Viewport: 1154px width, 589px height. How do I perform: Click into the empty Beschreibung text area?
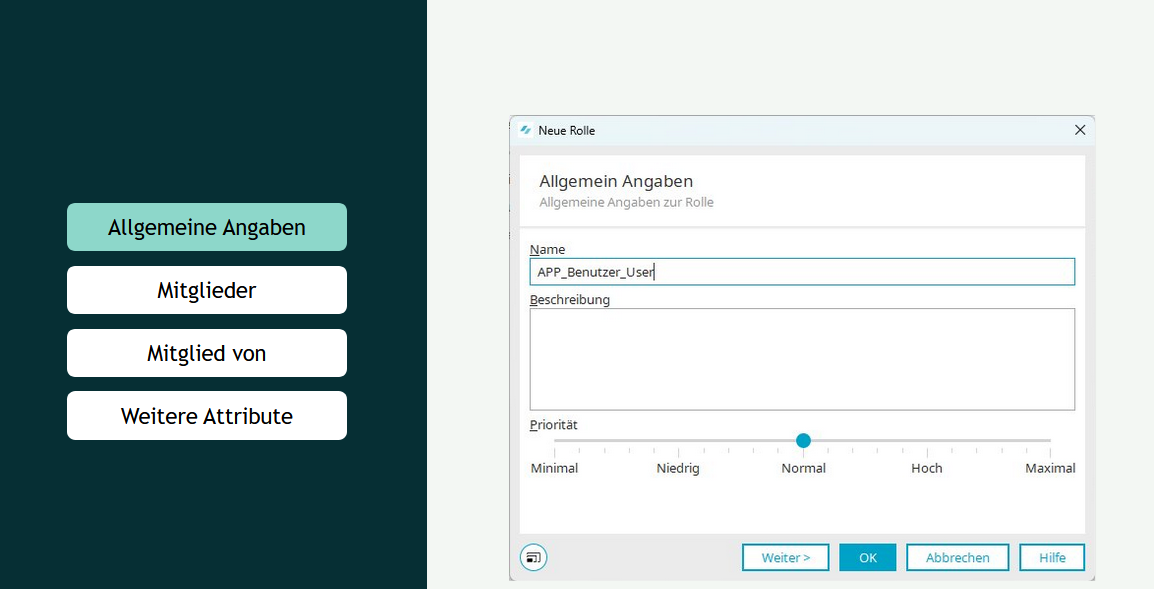(802, 359)
